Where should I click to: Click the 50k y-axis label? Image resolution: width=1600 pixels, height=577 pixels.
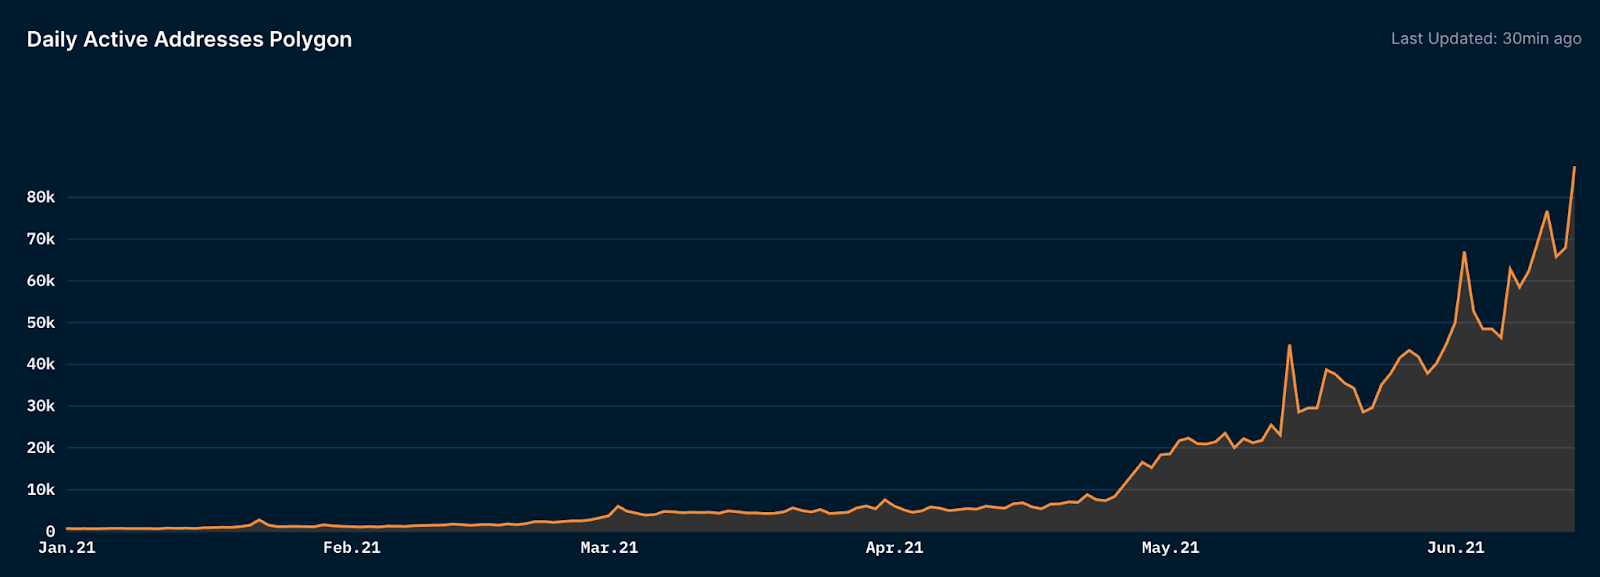coord(41,323)
